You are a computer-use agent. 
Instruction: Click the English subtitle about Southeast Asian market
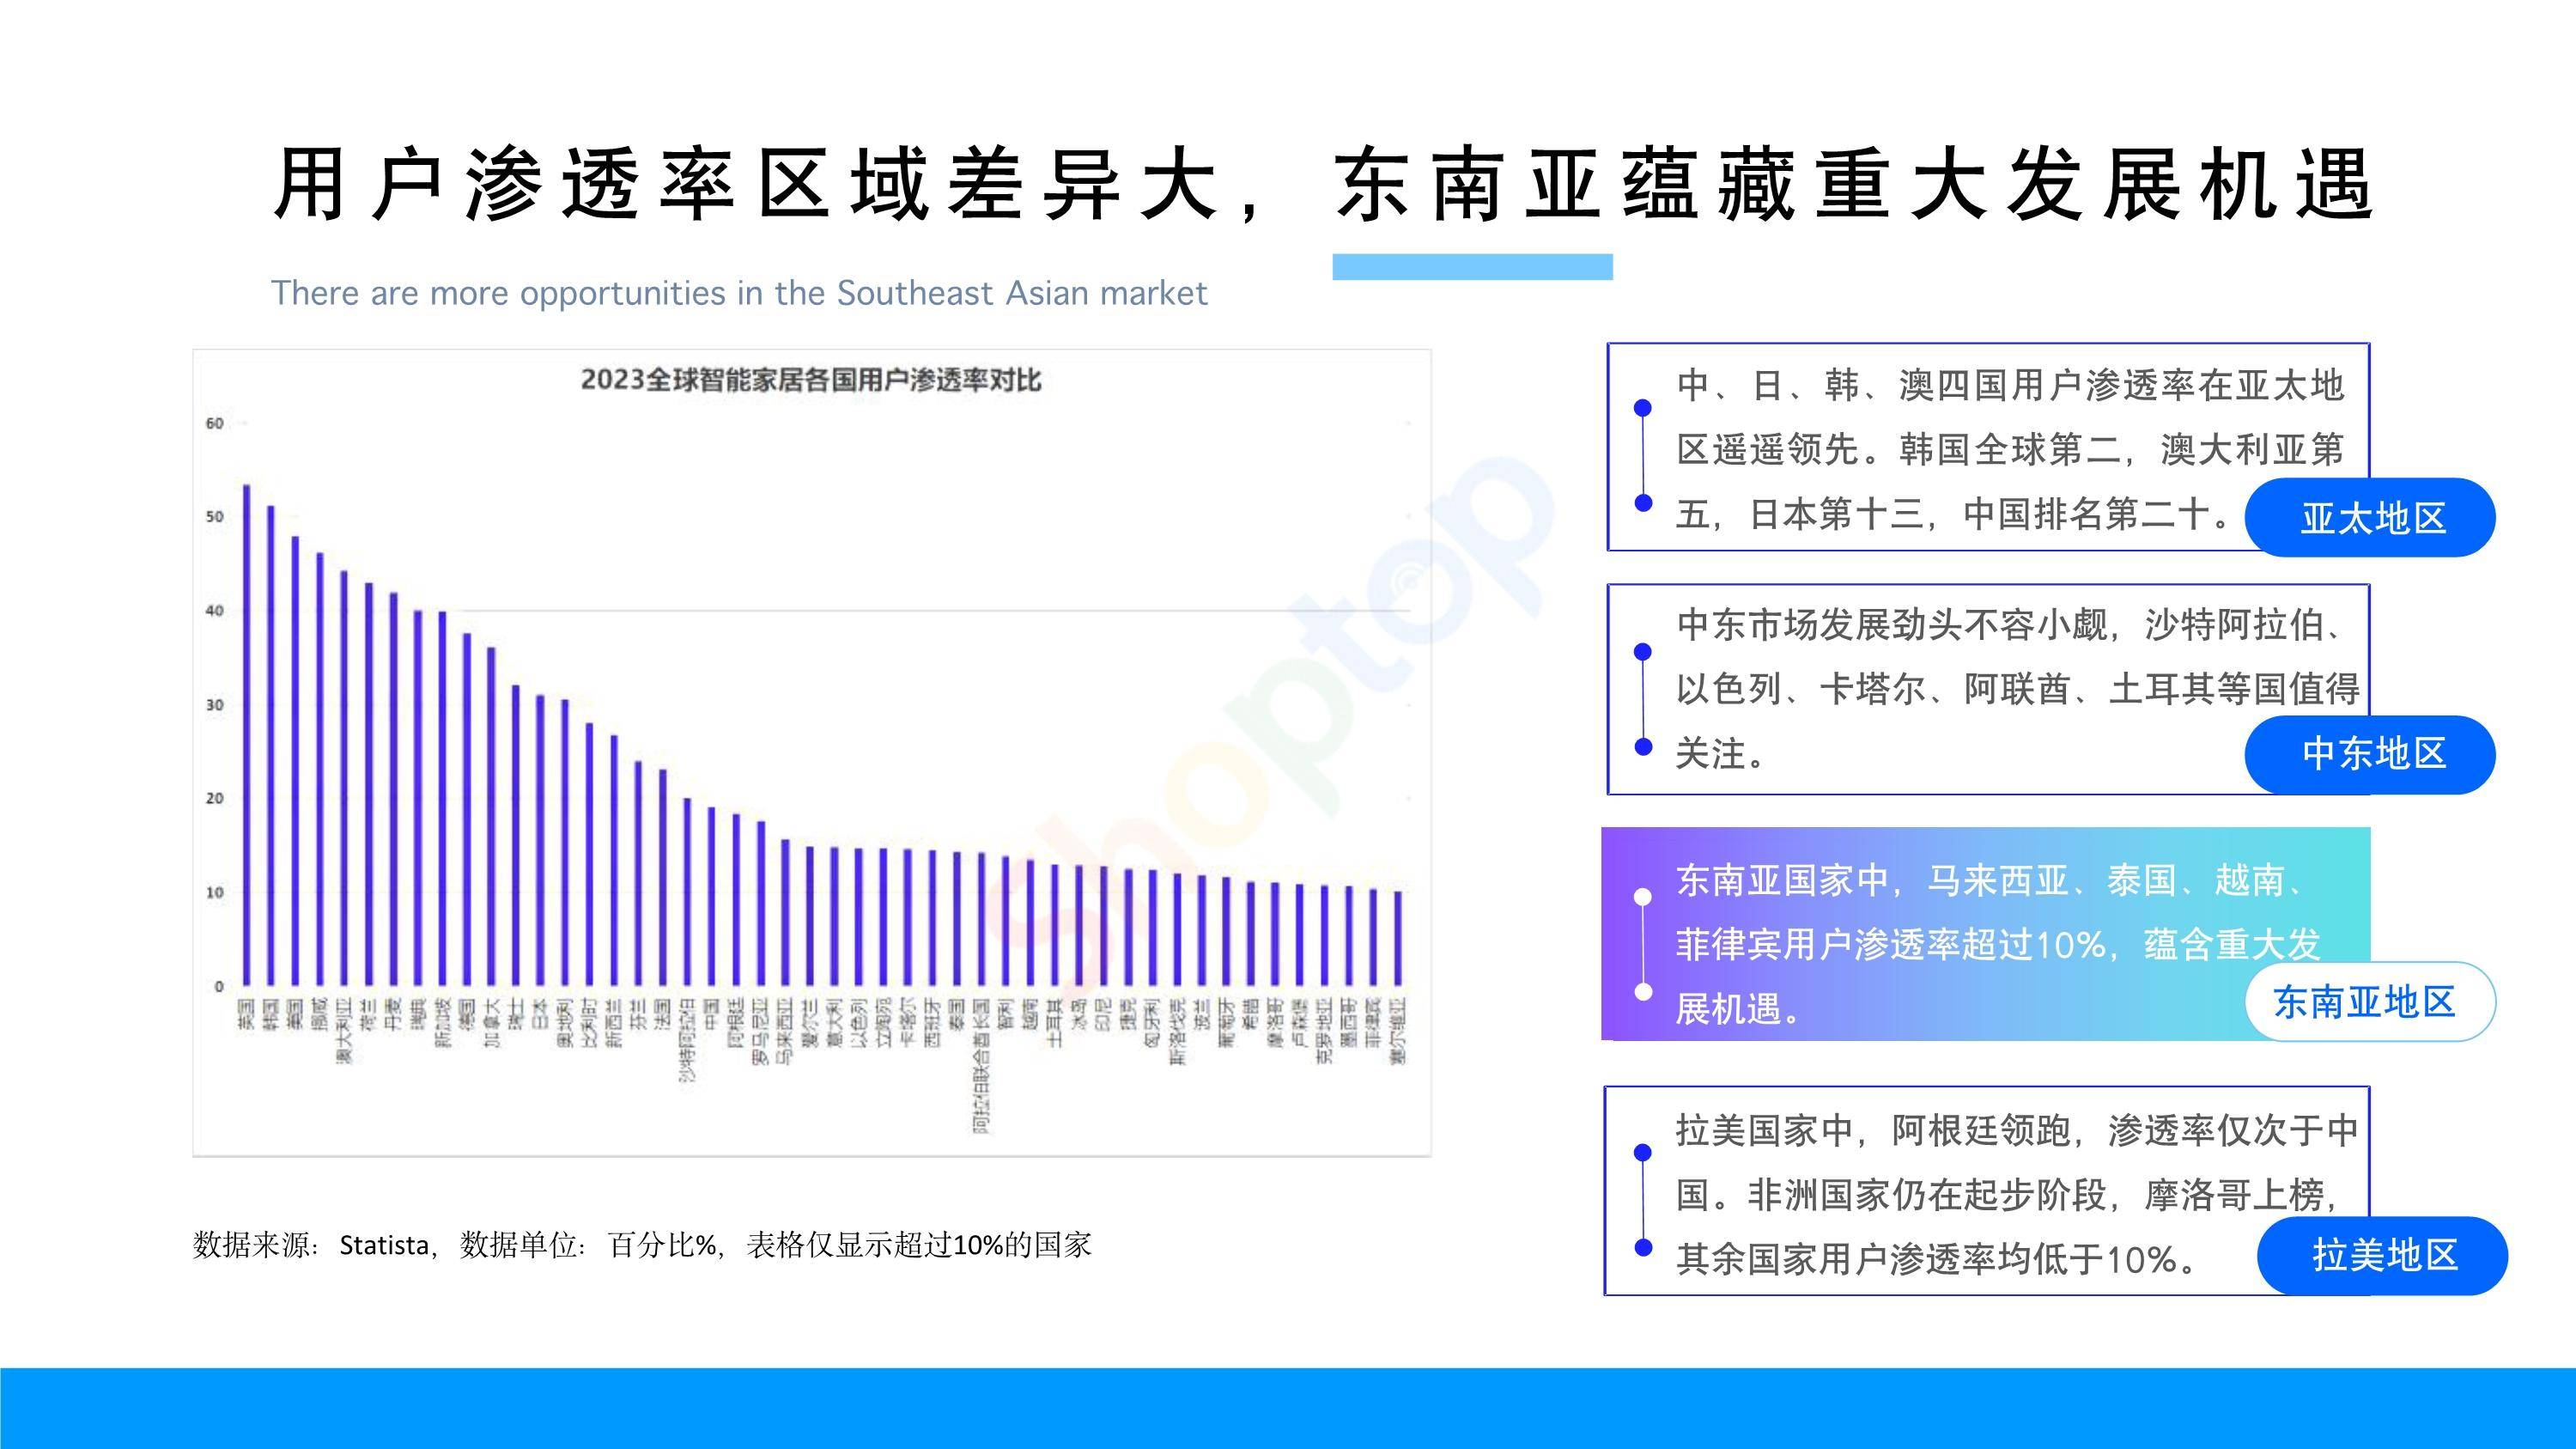pos(739,293)
